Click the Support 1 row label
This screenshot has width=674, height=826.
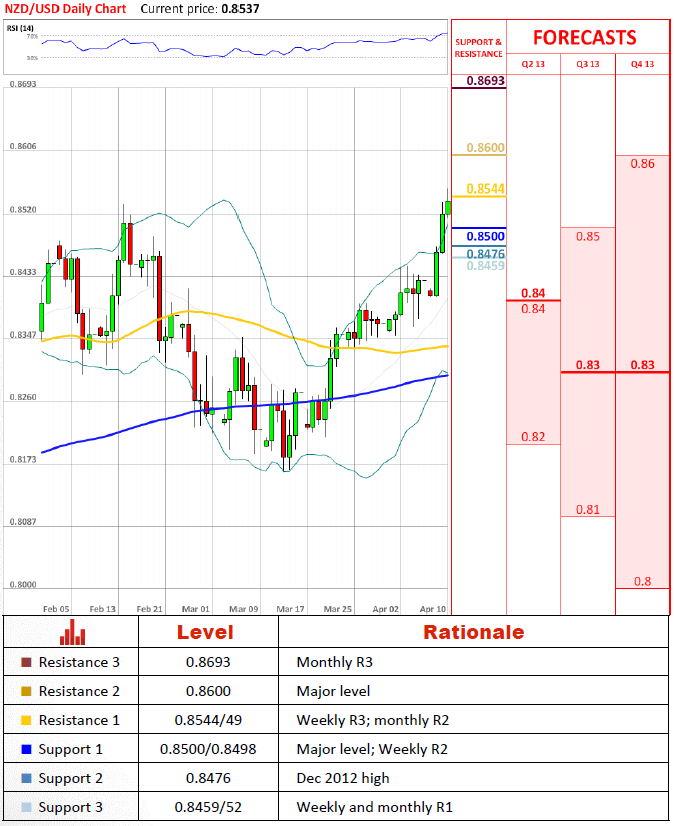coord(71,749)
